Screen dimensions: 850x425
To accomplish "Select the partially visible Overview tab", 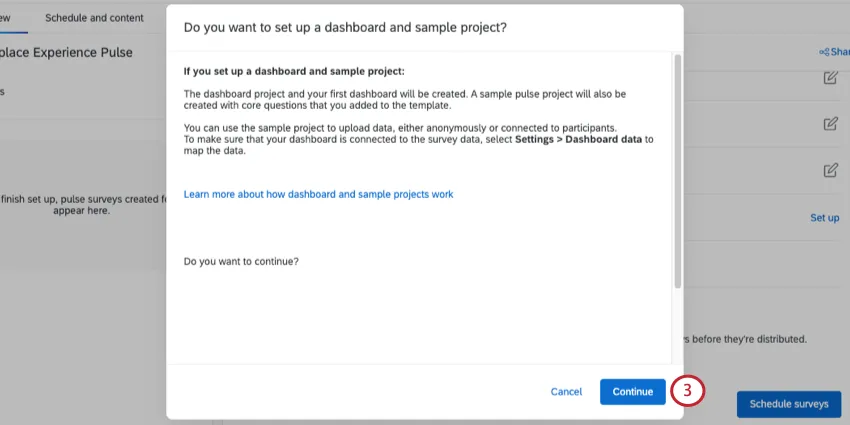I will (x=8, y=18).
